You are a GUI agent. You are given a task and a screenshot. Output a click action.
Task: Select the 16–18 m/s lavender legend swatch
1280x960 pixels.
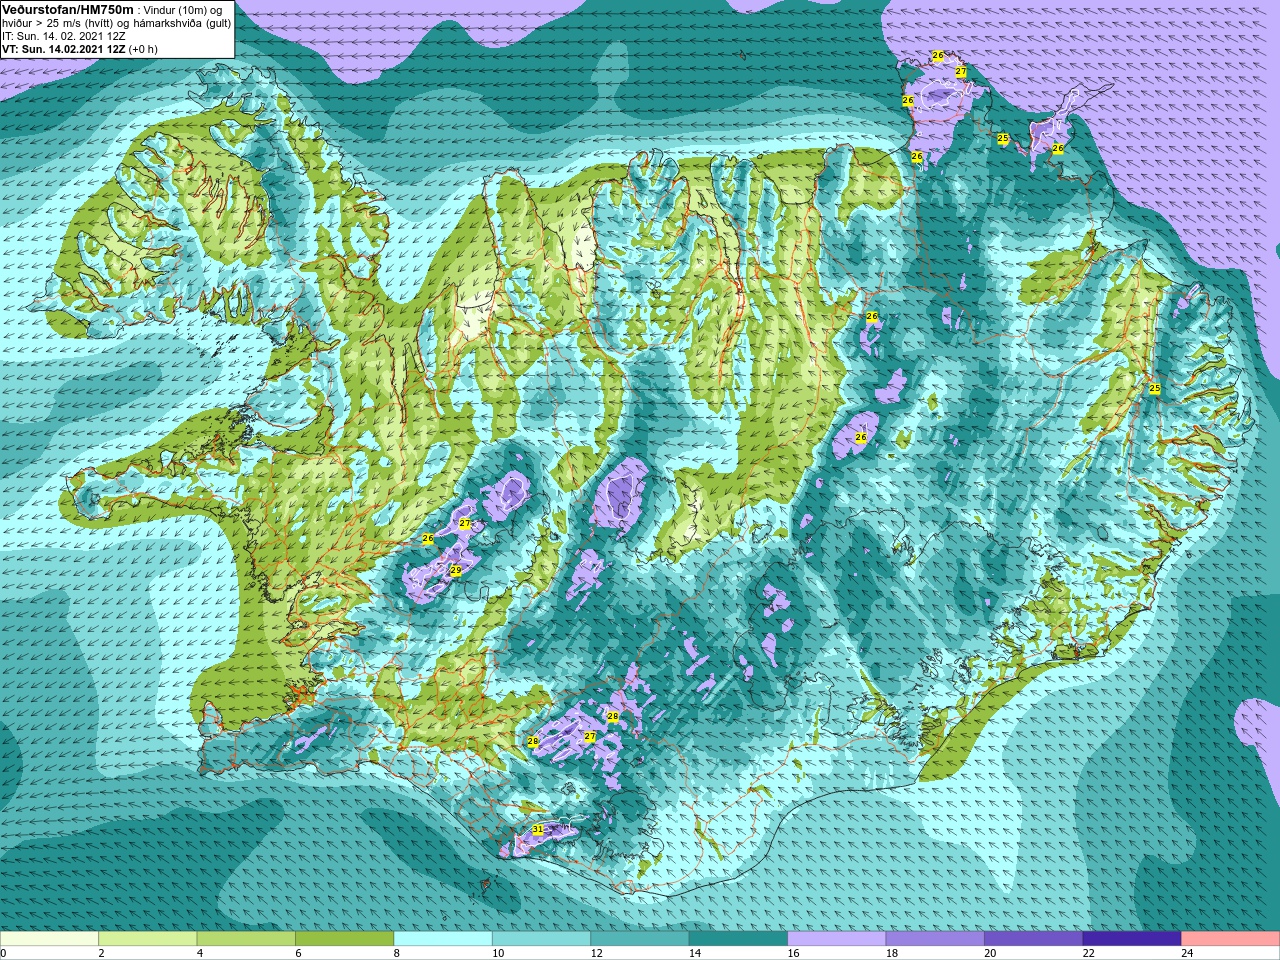point(837,939)
